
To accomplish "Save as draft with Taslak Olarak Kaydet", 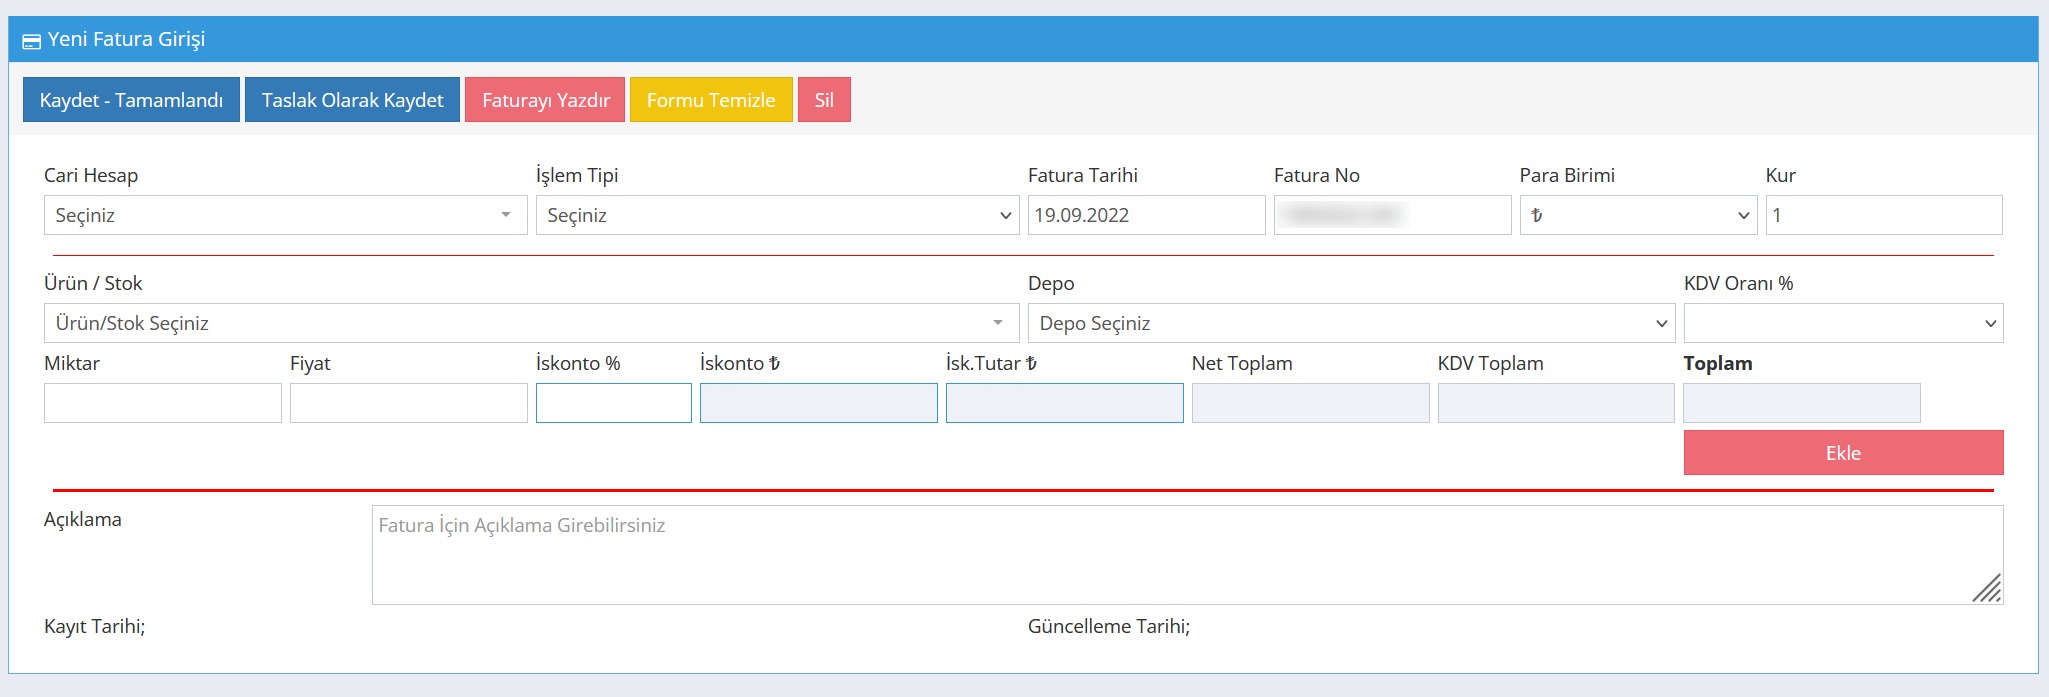I will (352, 100).
